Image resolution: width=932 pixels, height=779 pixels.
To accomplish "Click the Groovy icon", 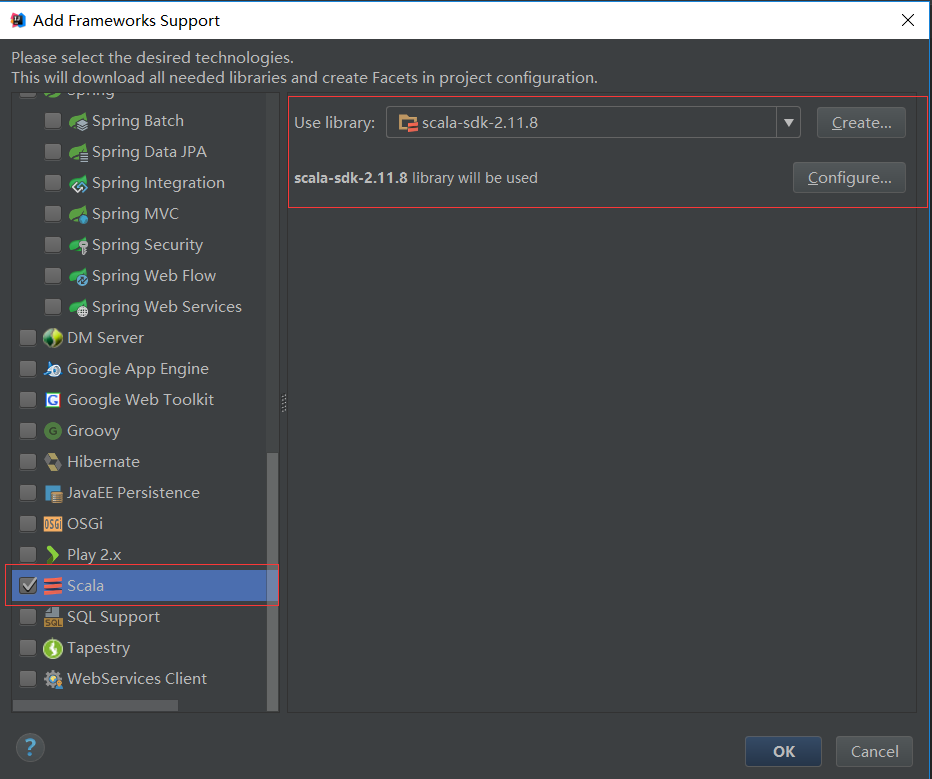I will 53,431.
